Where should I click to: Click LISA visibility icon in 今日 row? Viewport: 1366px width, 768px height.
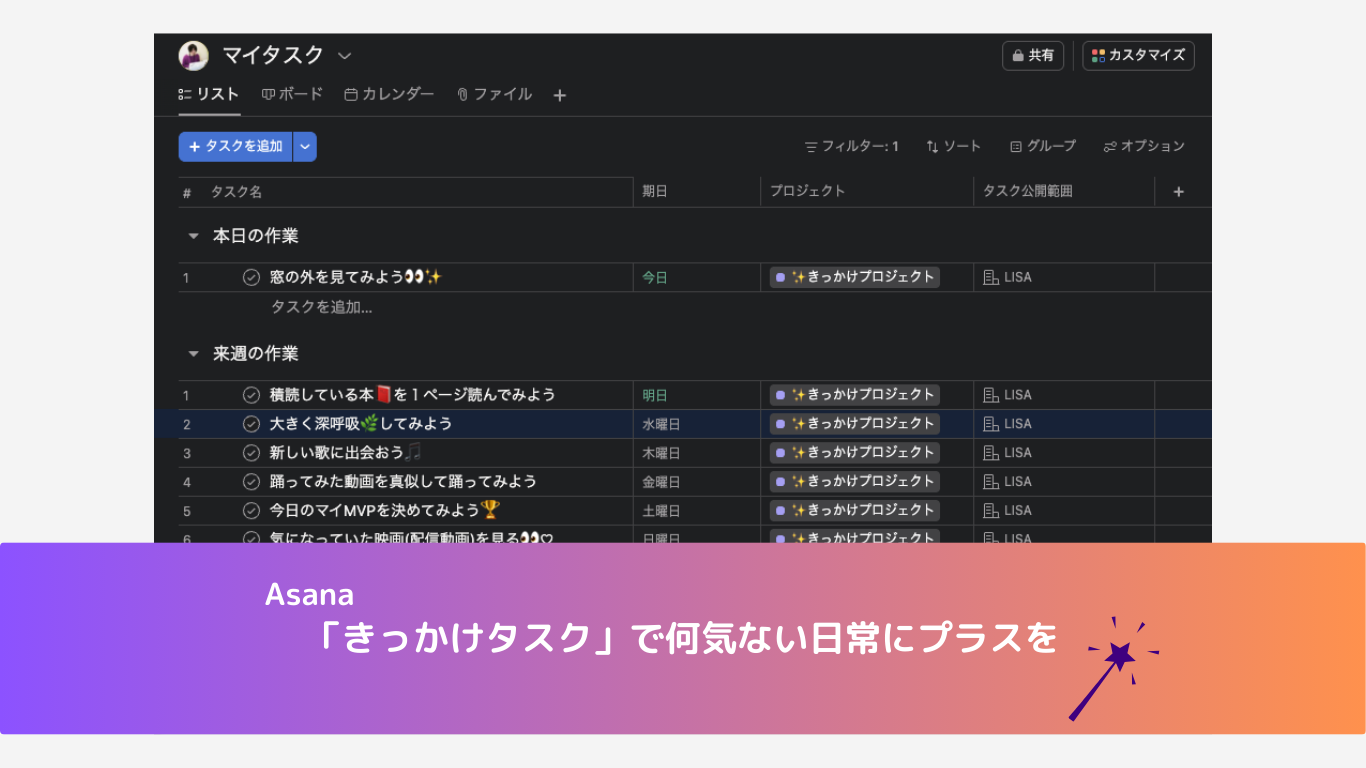[991, 278]
